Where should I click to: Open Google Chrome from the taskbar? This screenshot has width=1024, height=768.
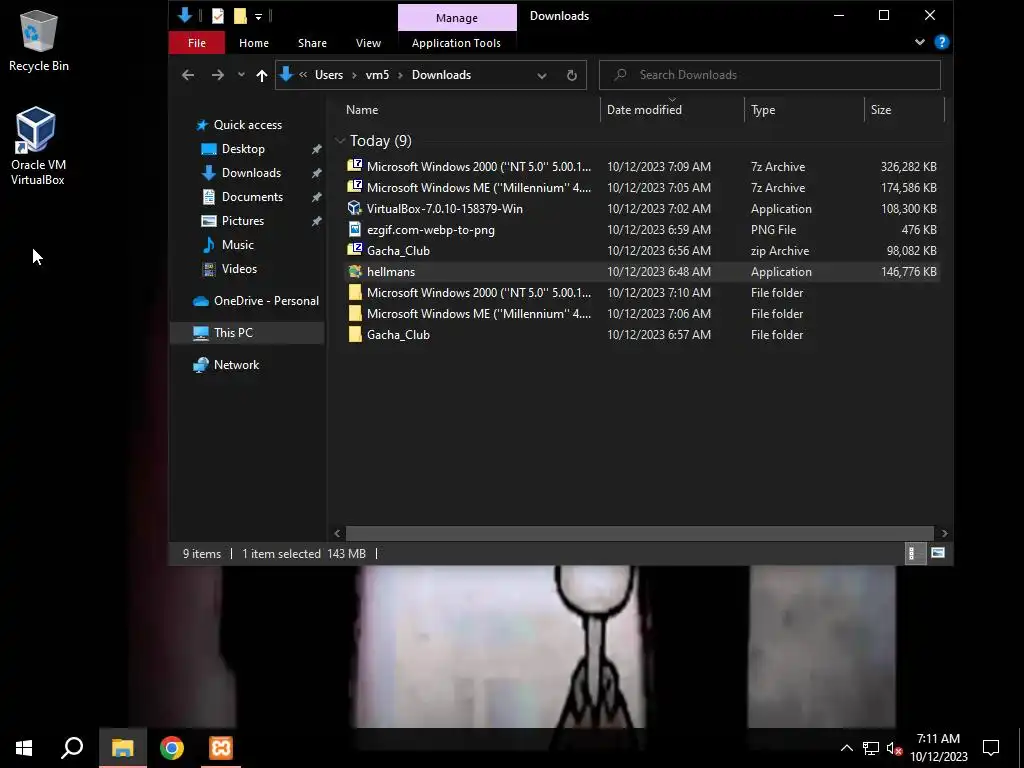(x=172, y=748)
